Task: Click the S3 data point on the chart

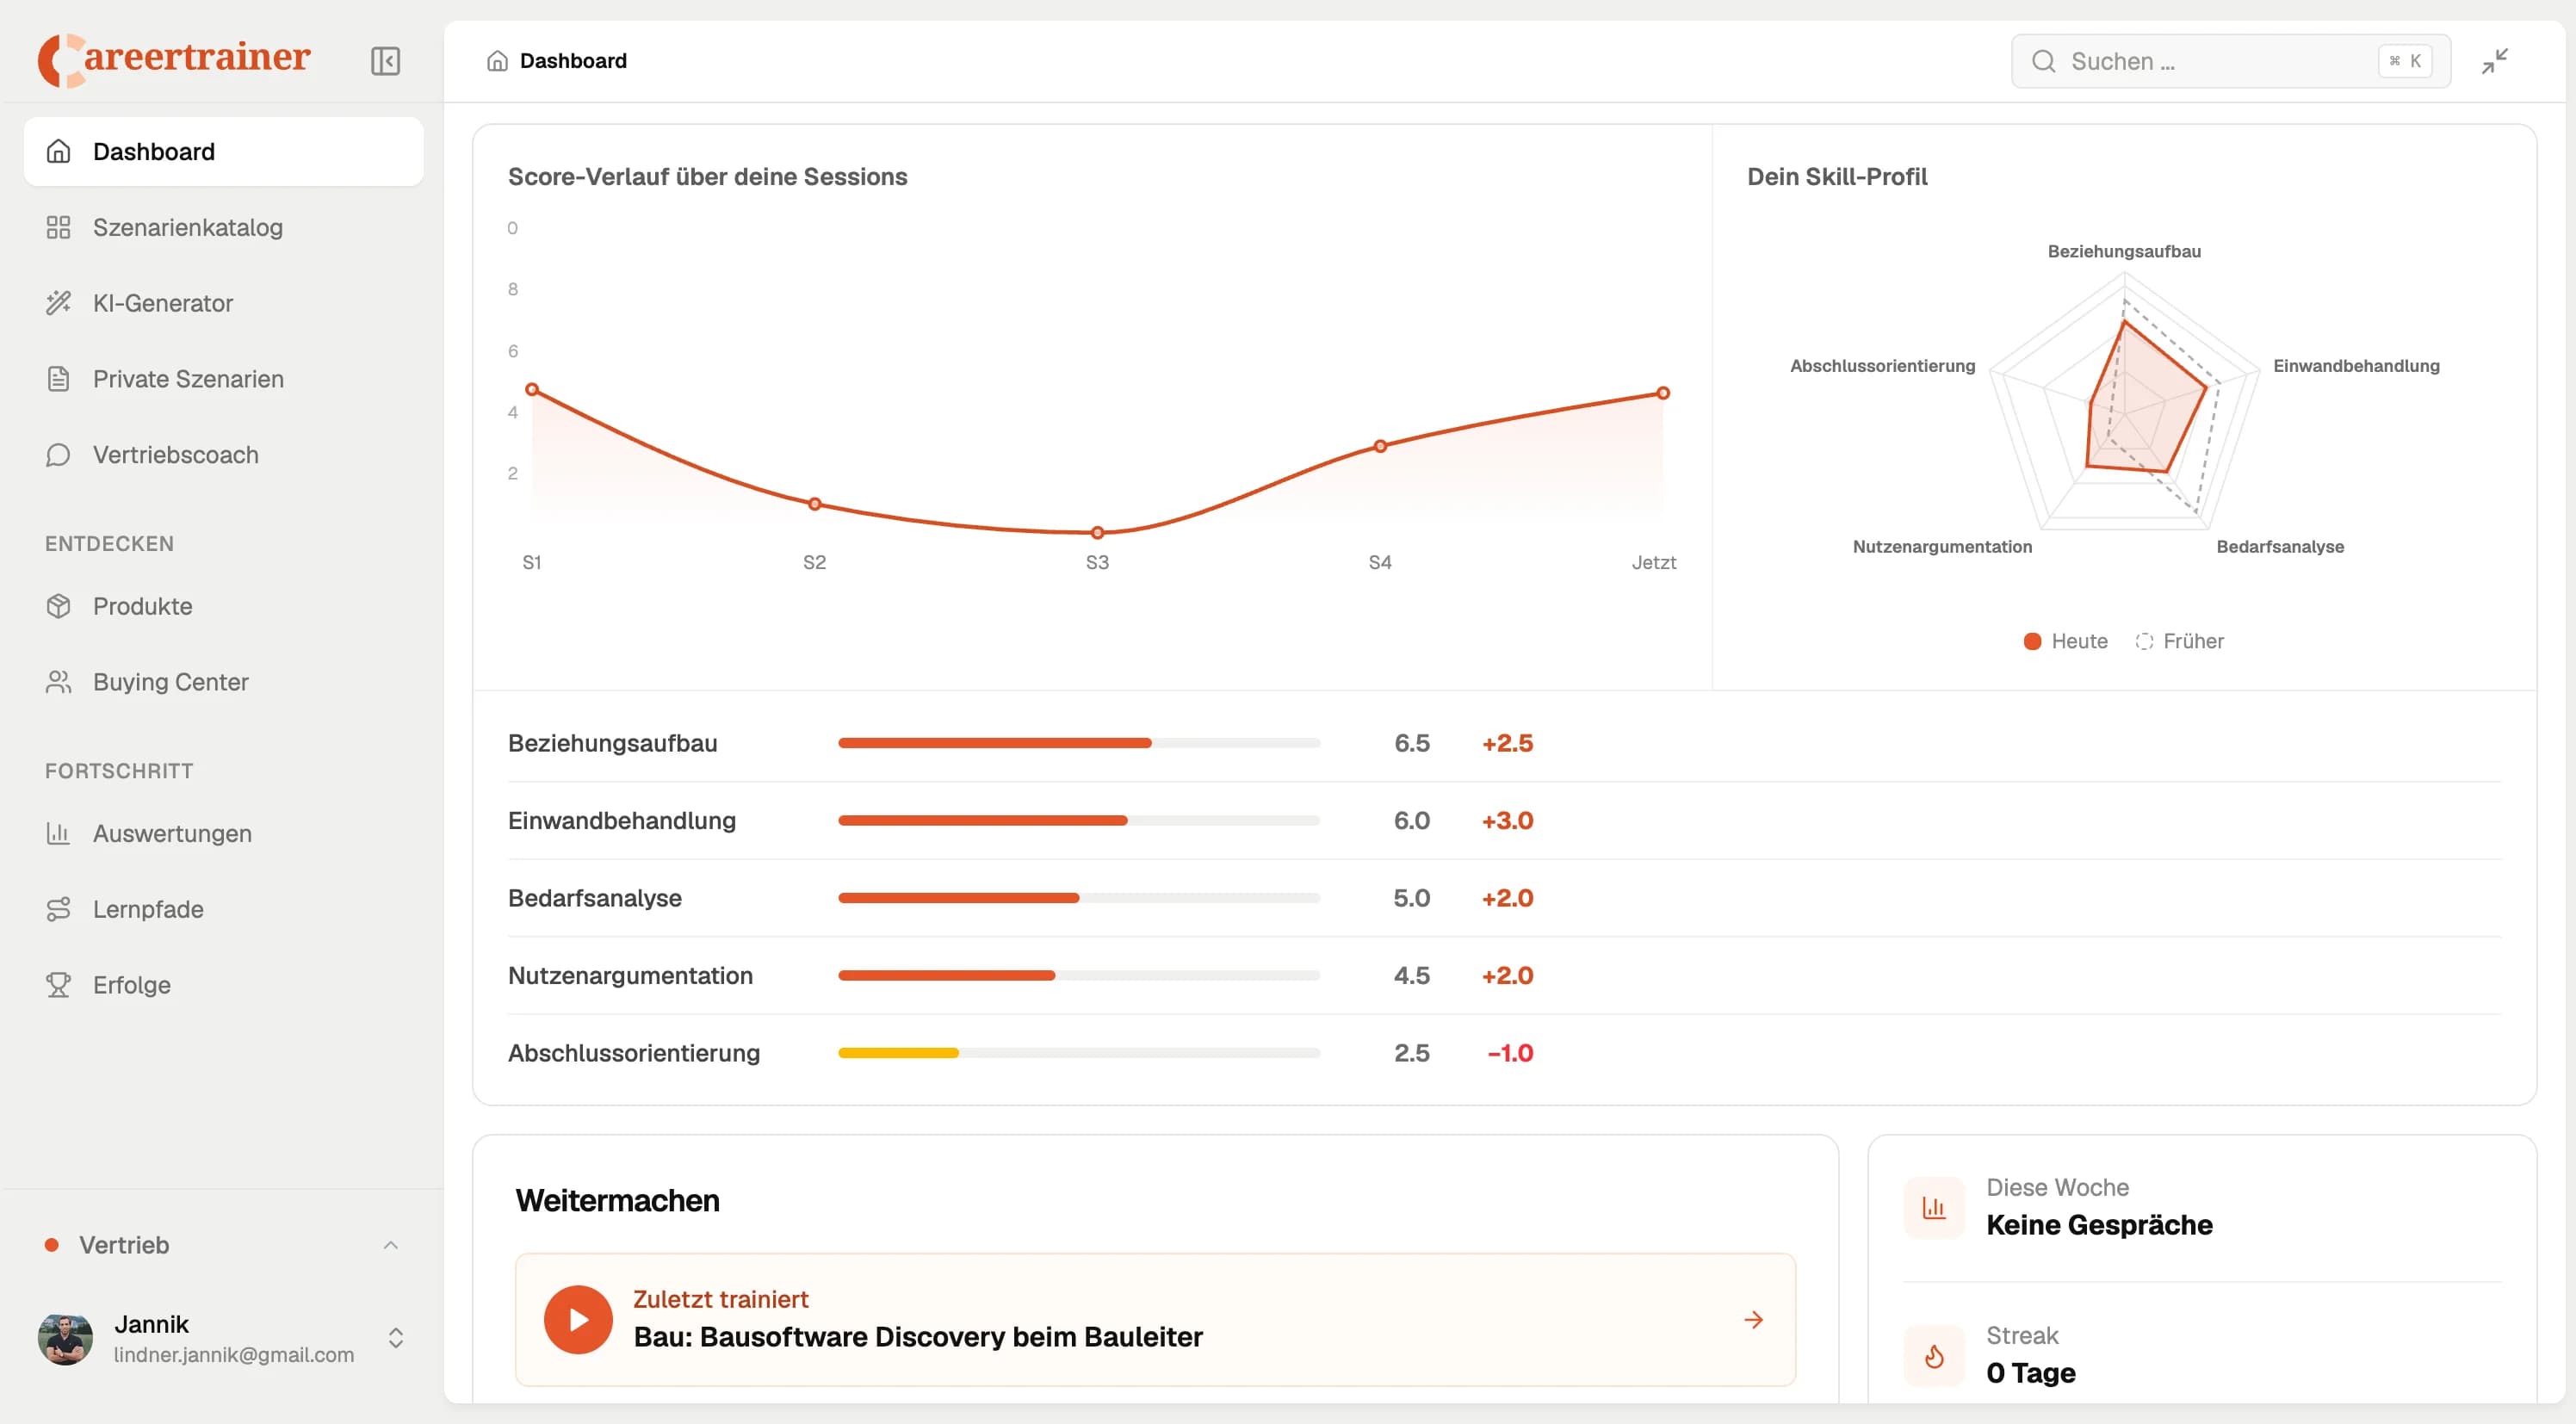Action: pos(1097,533)
